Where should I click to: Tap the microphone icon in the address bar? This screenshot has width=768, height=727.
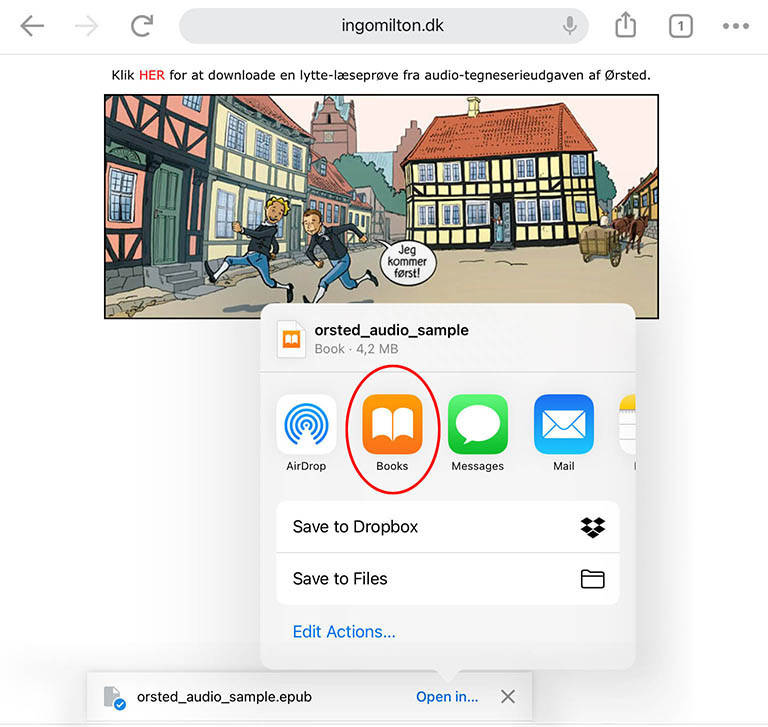pos(570,25)
